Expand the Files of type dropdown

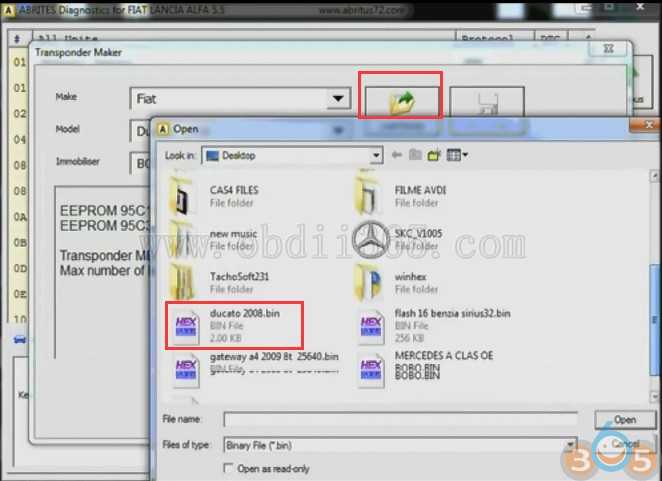[x=570, y=445]
